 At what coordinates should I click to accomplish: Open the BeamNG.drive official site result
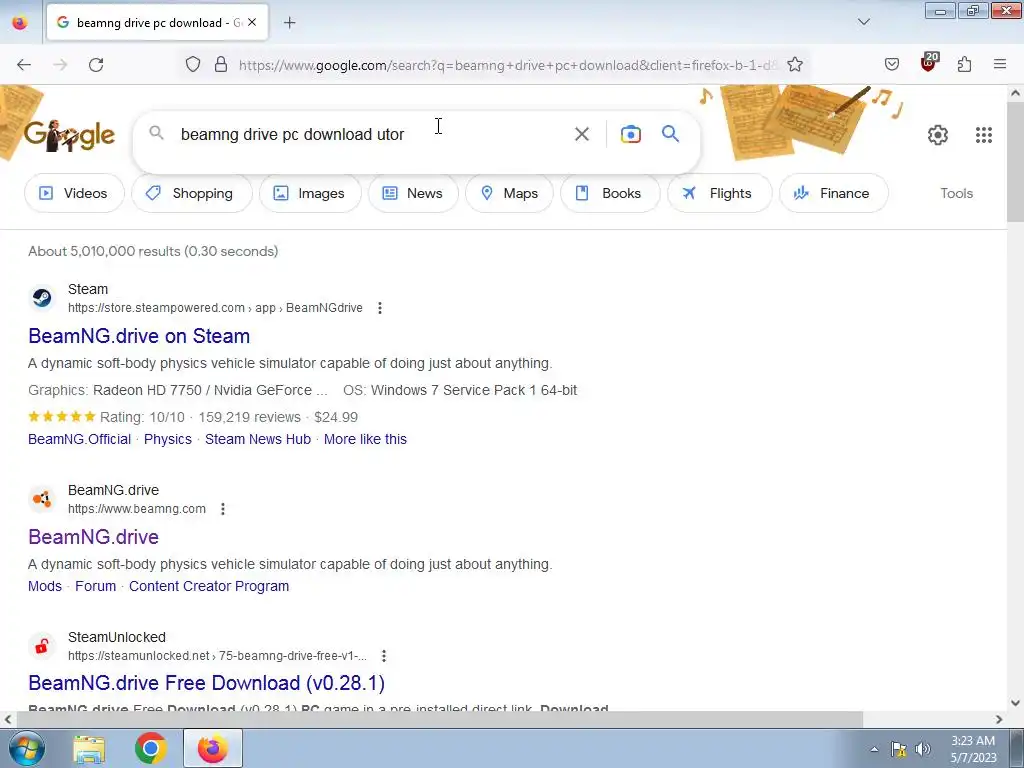point(93,537)
